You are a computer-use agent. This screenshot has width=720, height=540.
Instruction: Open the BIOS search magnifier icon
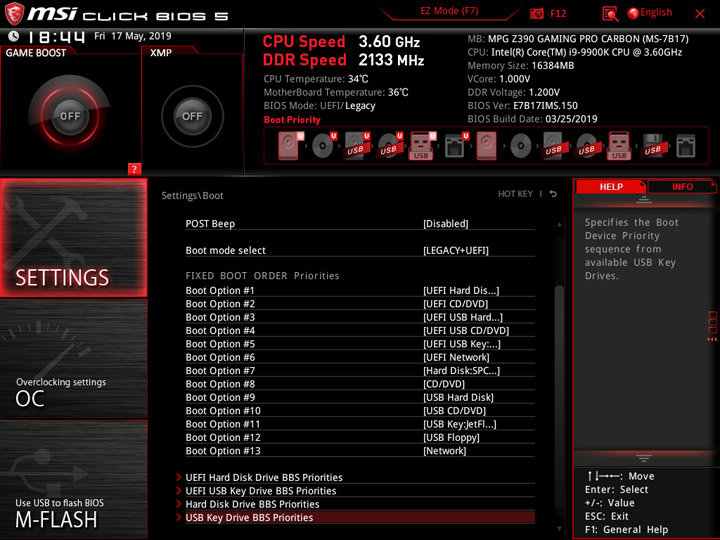[x=610, y=14]
